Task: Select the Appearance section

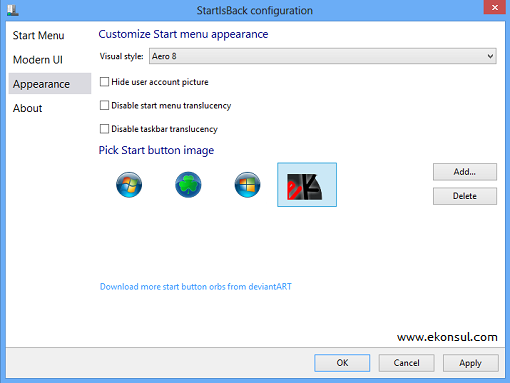Action: point(50,84)
